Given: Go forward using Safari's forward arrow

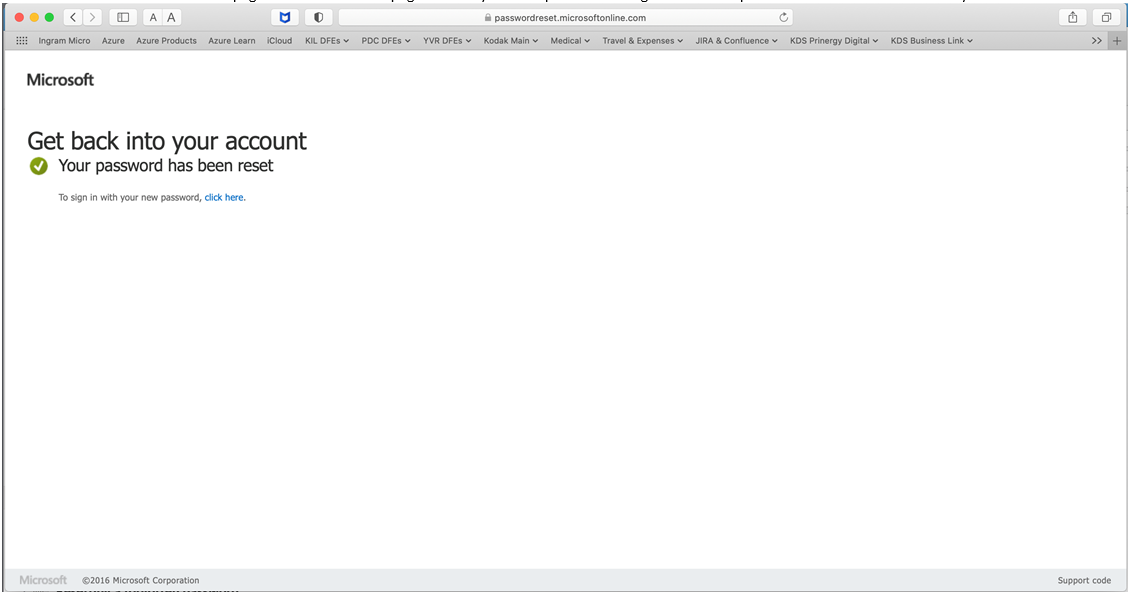Looking at the screenshot, I should pos(92,17).
